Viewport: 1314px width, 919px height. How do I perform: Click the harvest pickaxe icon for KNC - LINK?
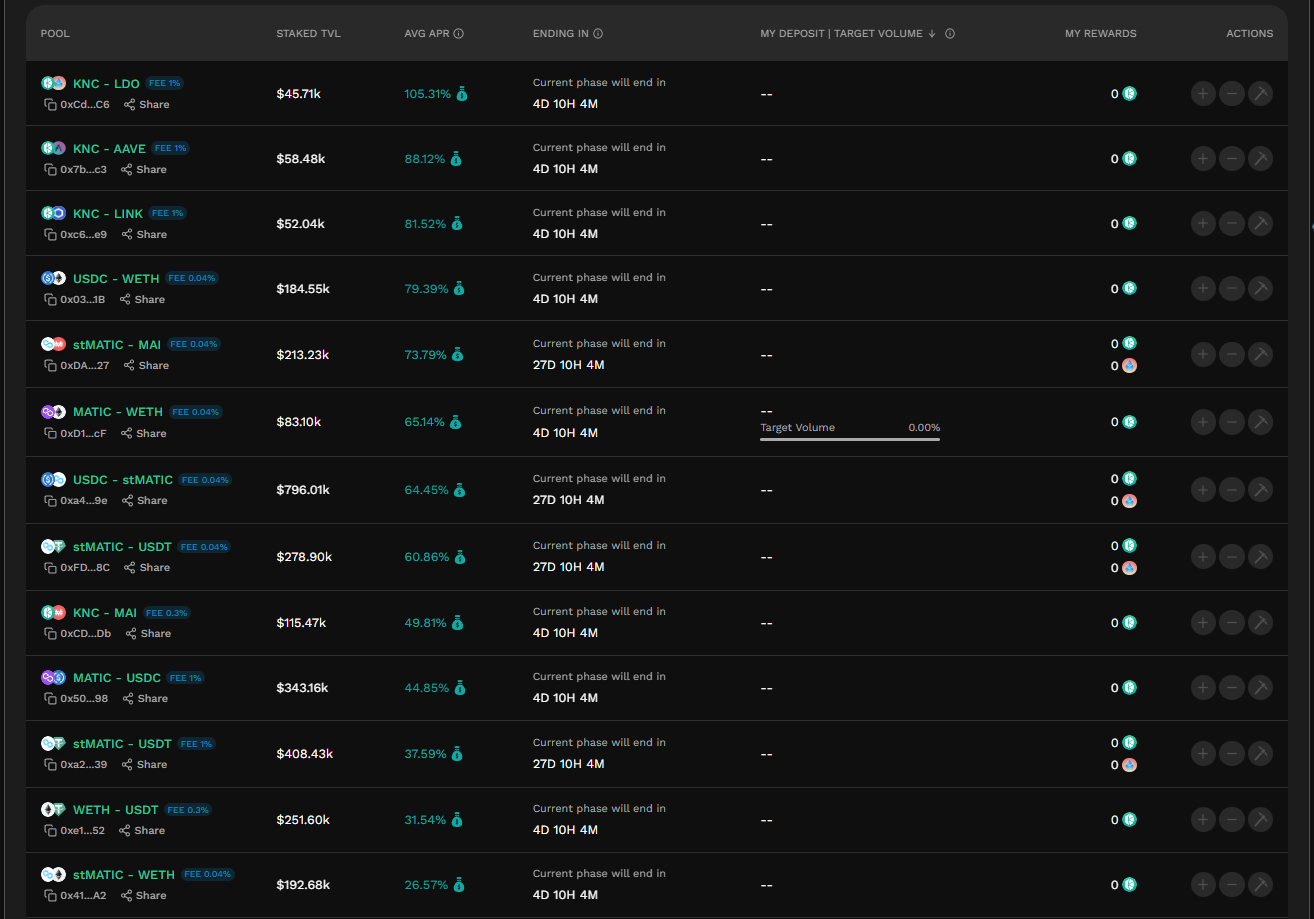[x=1261, y=224]
